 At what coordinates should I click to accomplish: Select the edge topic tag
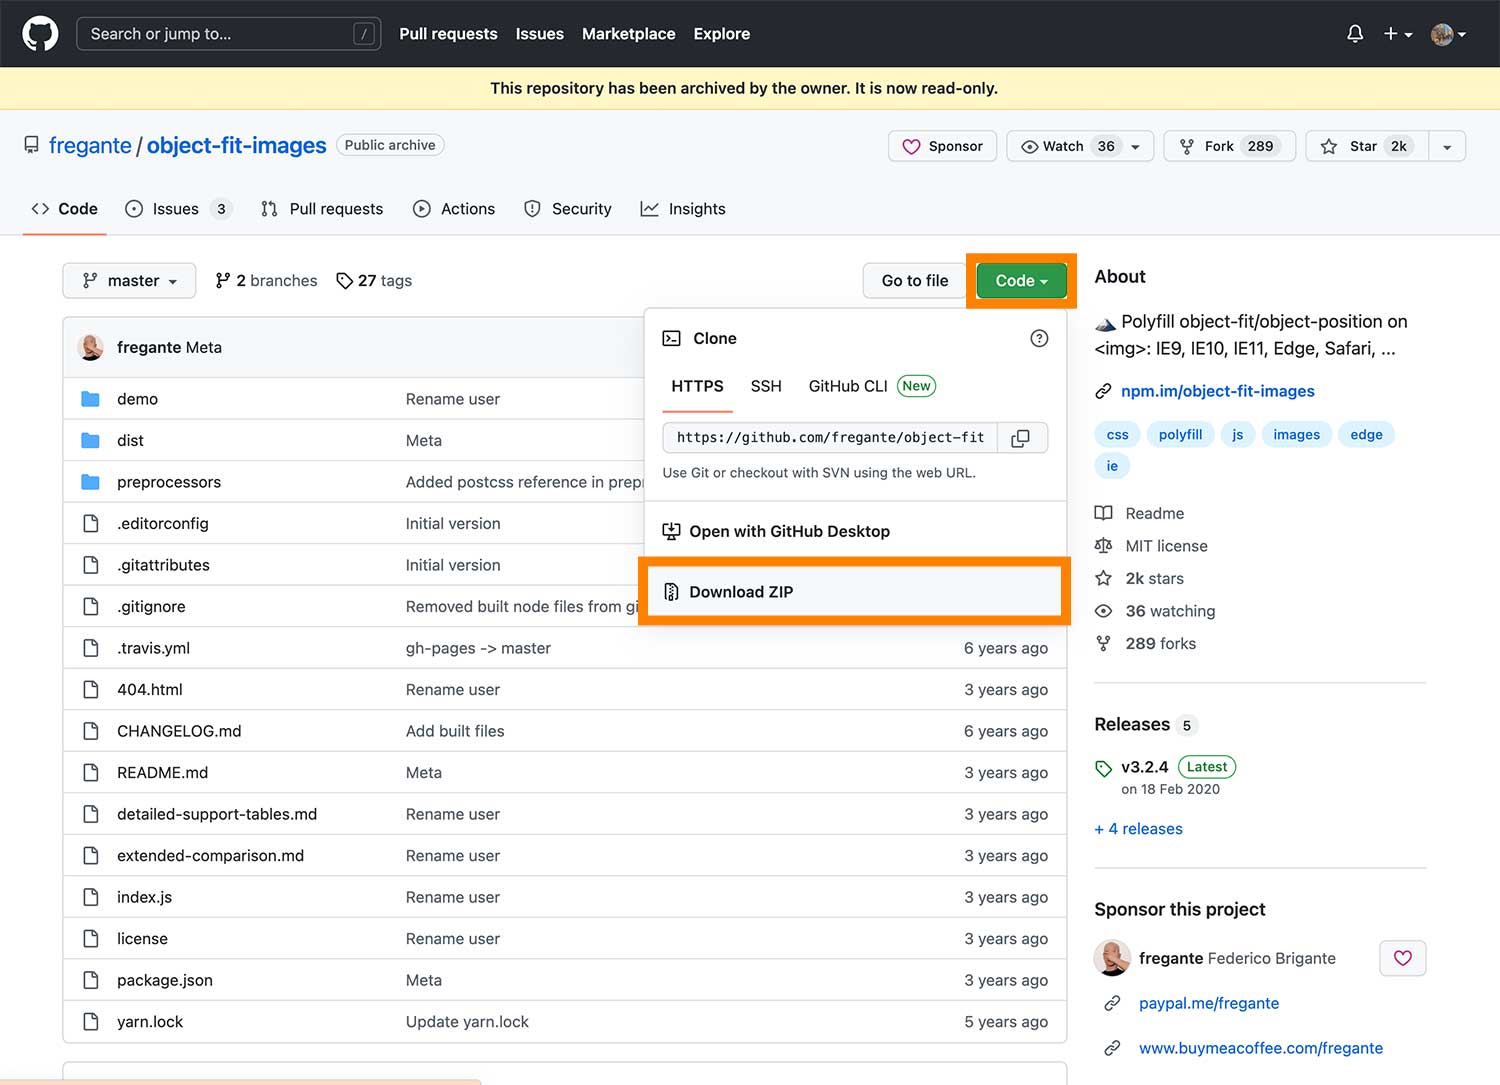(1366, 435)
